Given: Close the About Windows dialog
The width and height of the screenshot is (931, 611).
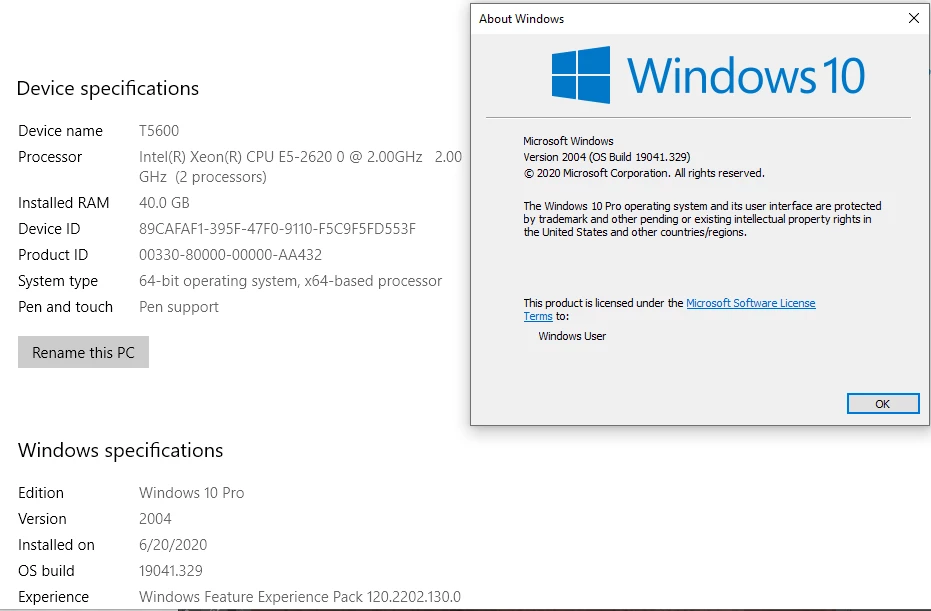Looking at the screenshot, I should [x=914, y=18].
